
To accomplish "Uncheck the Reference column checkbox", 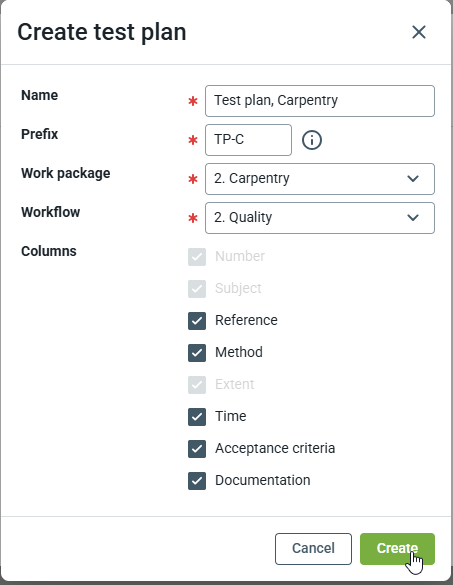I will click(197, 320).
